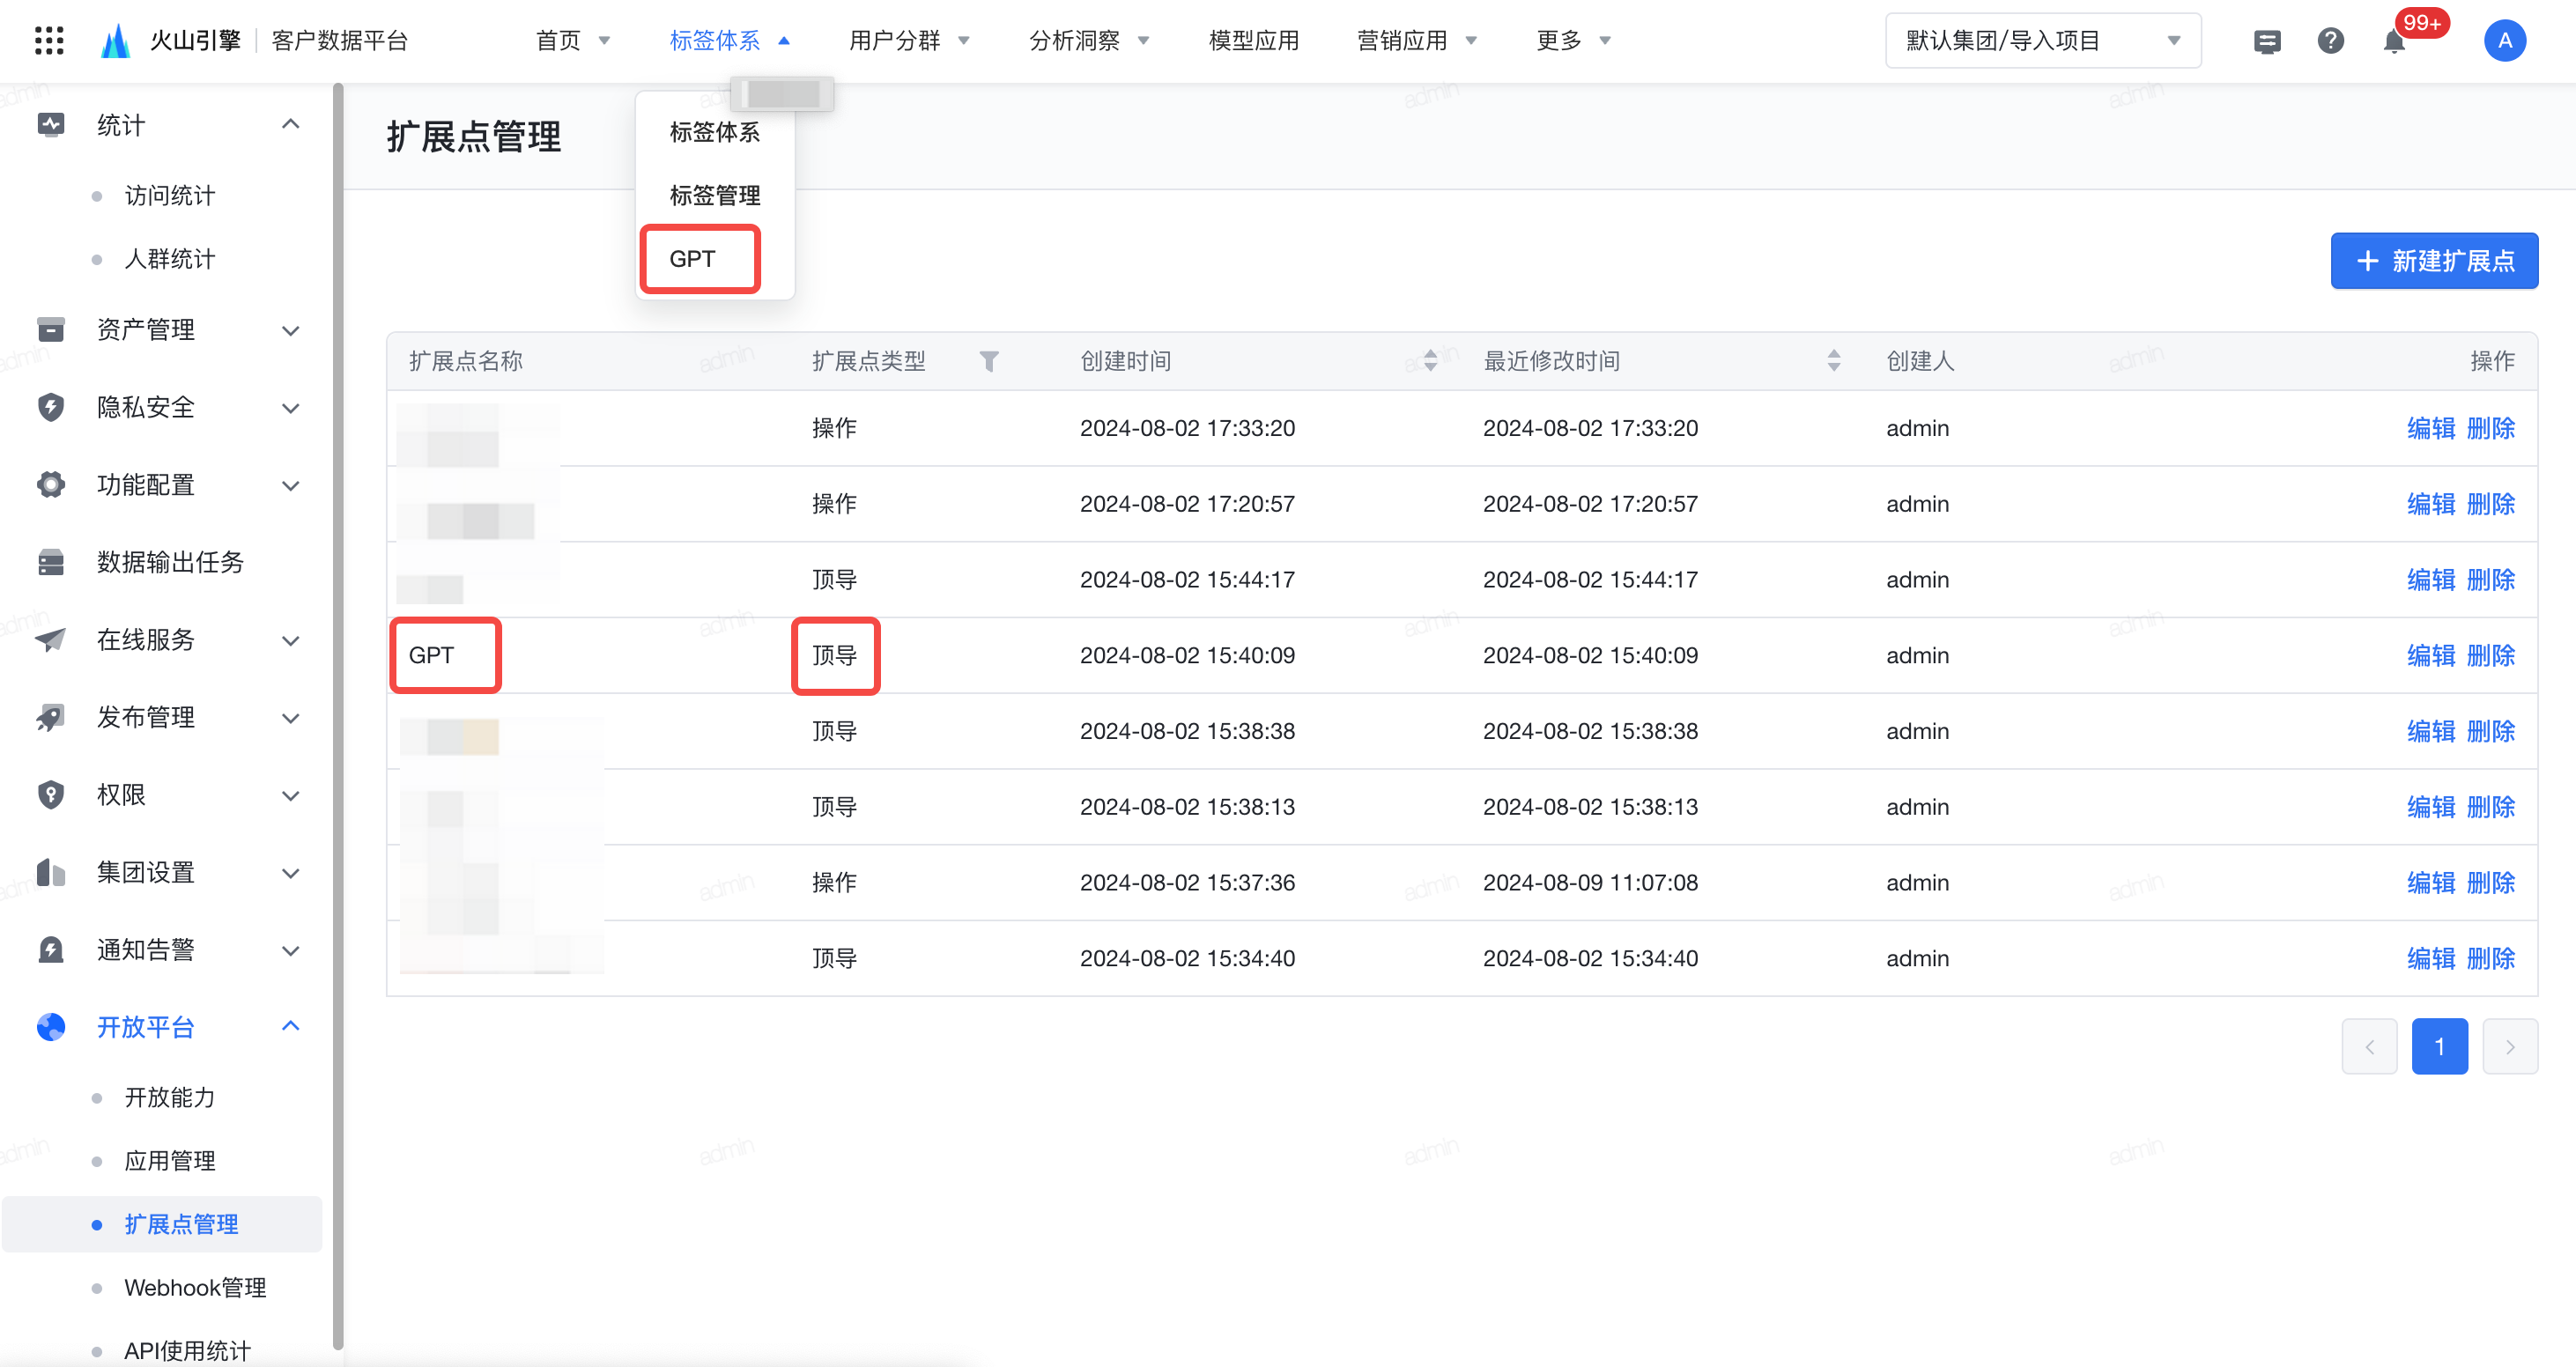This screenshot has width=2576, height=1367.
Task: Select GPT in the dropdown menu
Action: pos(692,259)
